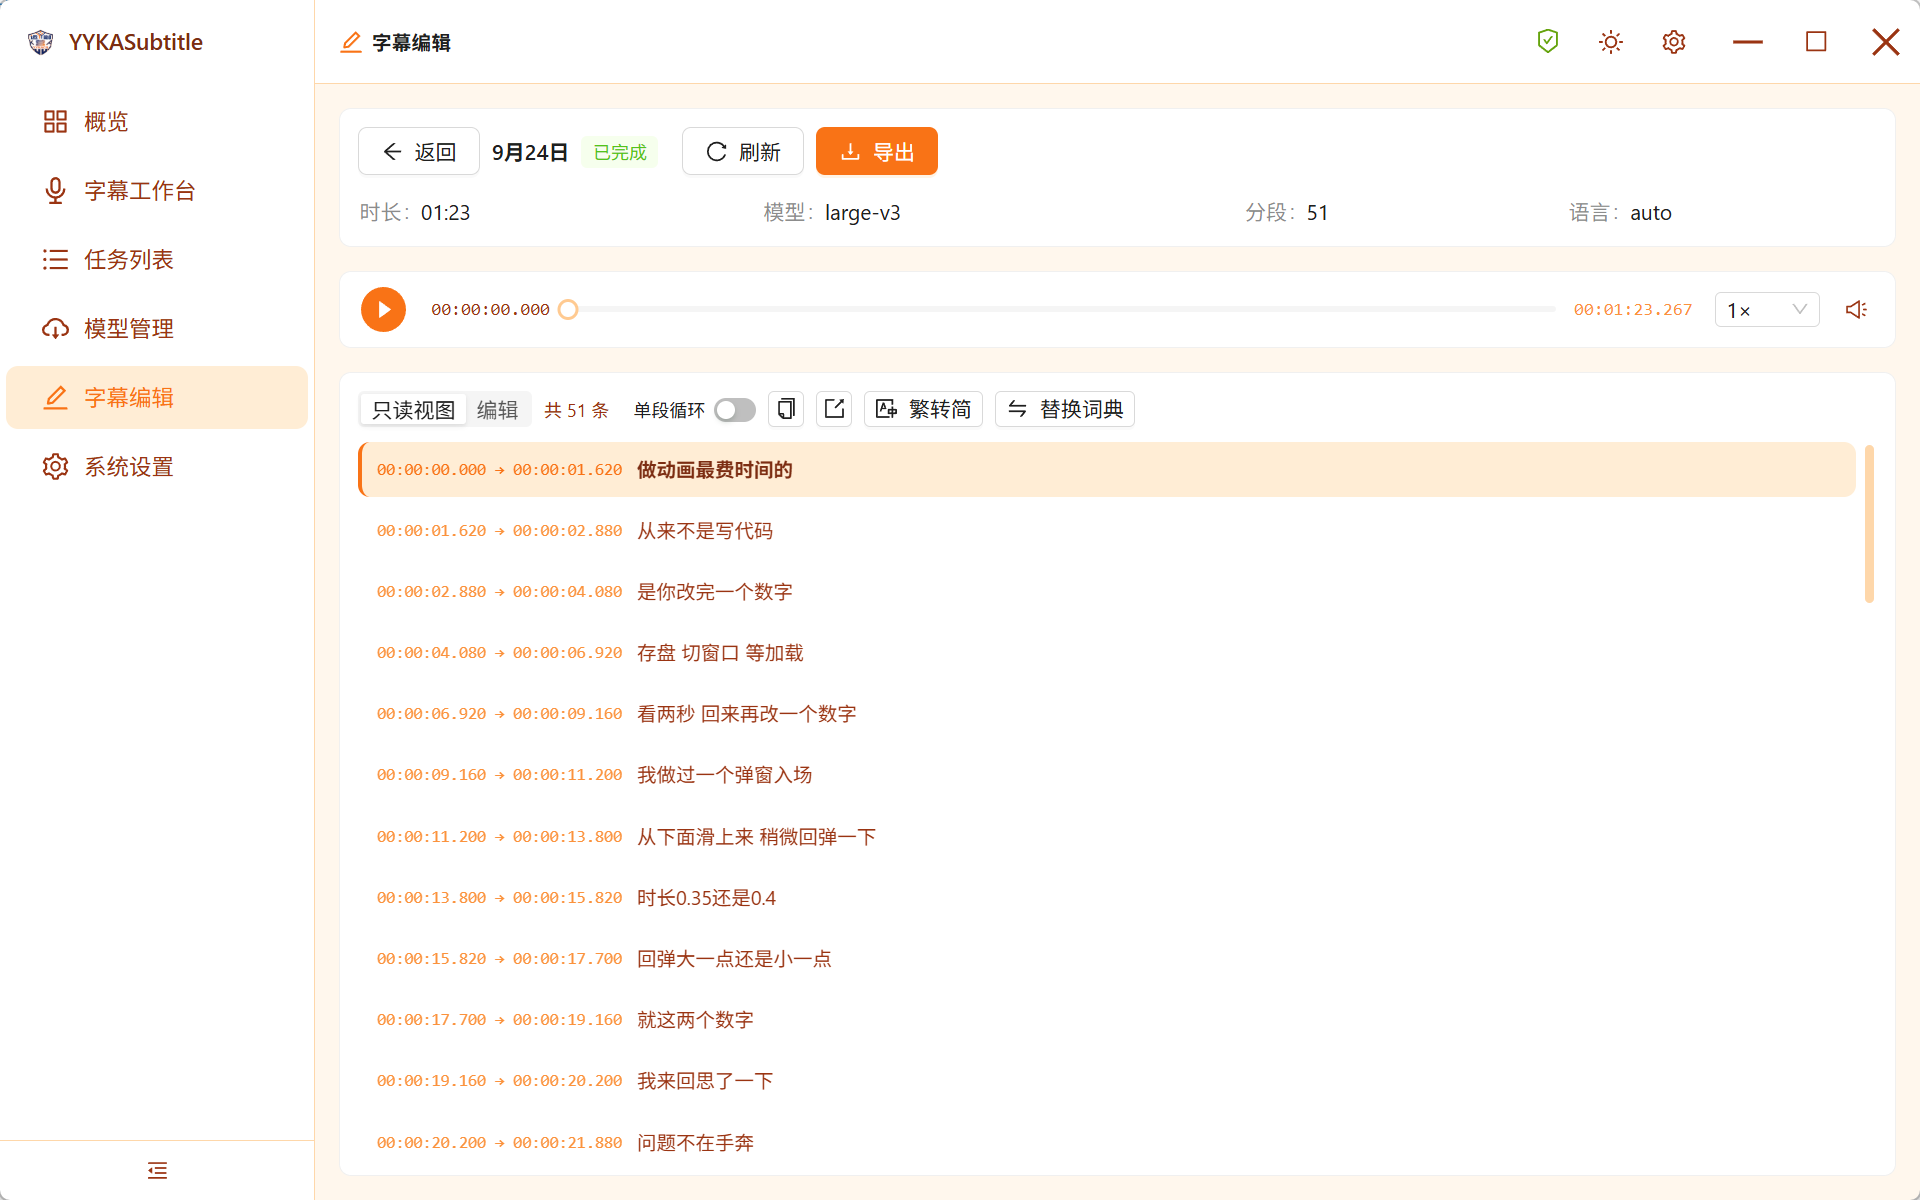The image size is (1920, 1200).
Task: Select subtitle row 存盘 切窗口 等加载
Action: (x=1107, y=653)
